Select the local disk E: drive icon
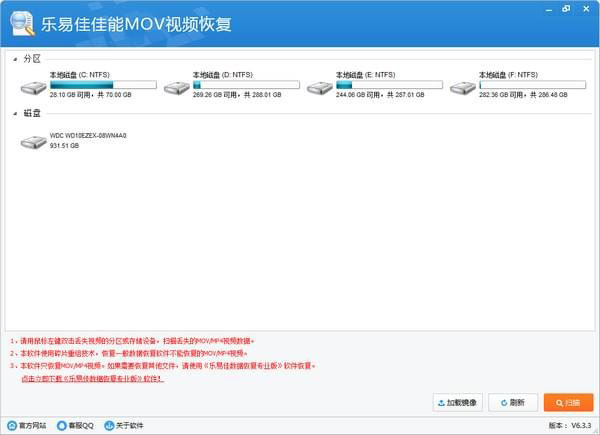Screen dimensions: 600x435 [320, 88]
